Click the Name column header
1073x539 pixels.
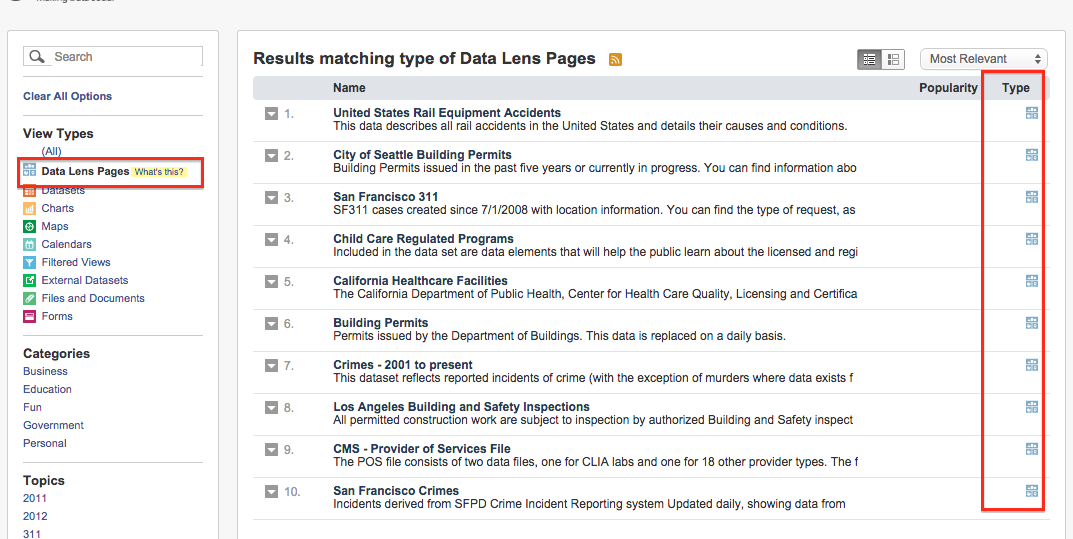pos(349,88)
